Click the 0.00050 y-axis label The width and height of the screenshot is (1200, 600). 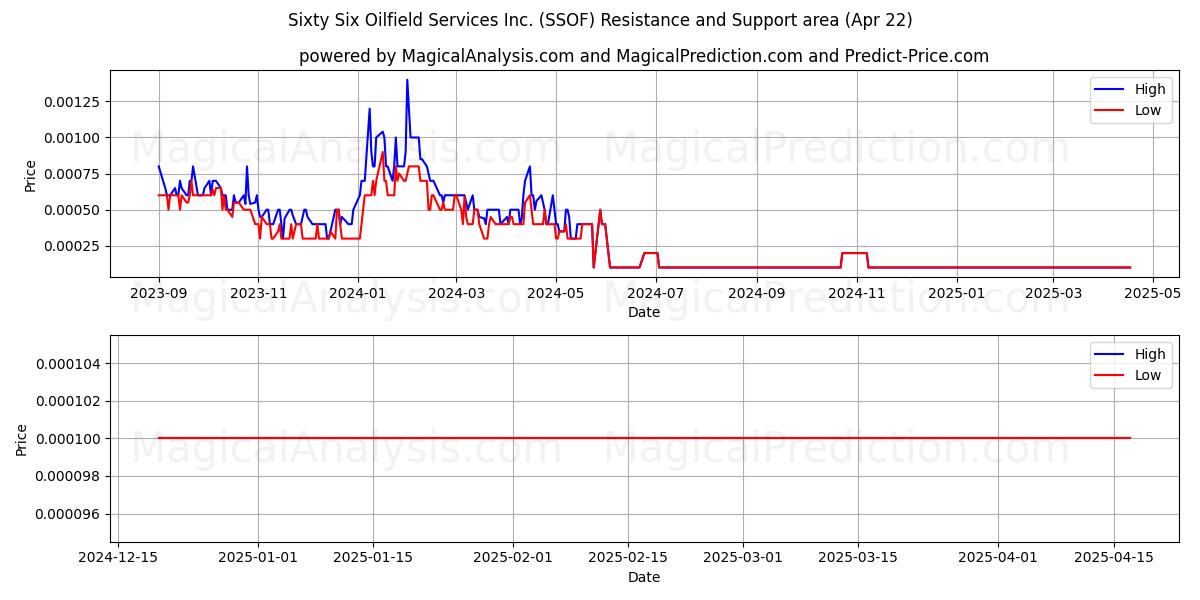73,210
